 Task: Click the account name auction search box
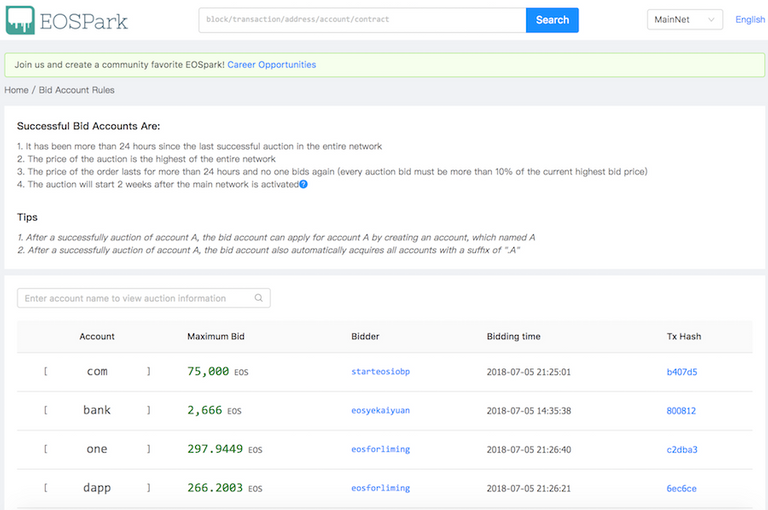pos(138,298)
